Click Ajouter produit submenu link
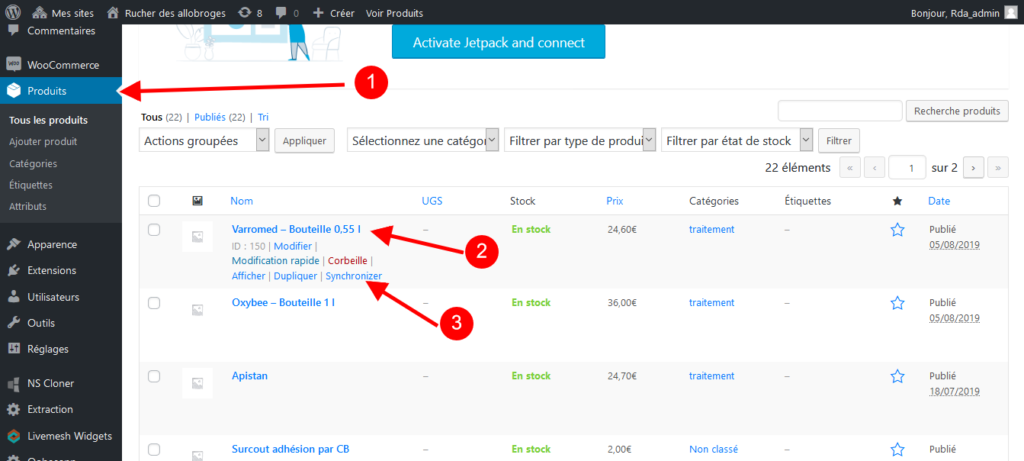 point(43,142)
